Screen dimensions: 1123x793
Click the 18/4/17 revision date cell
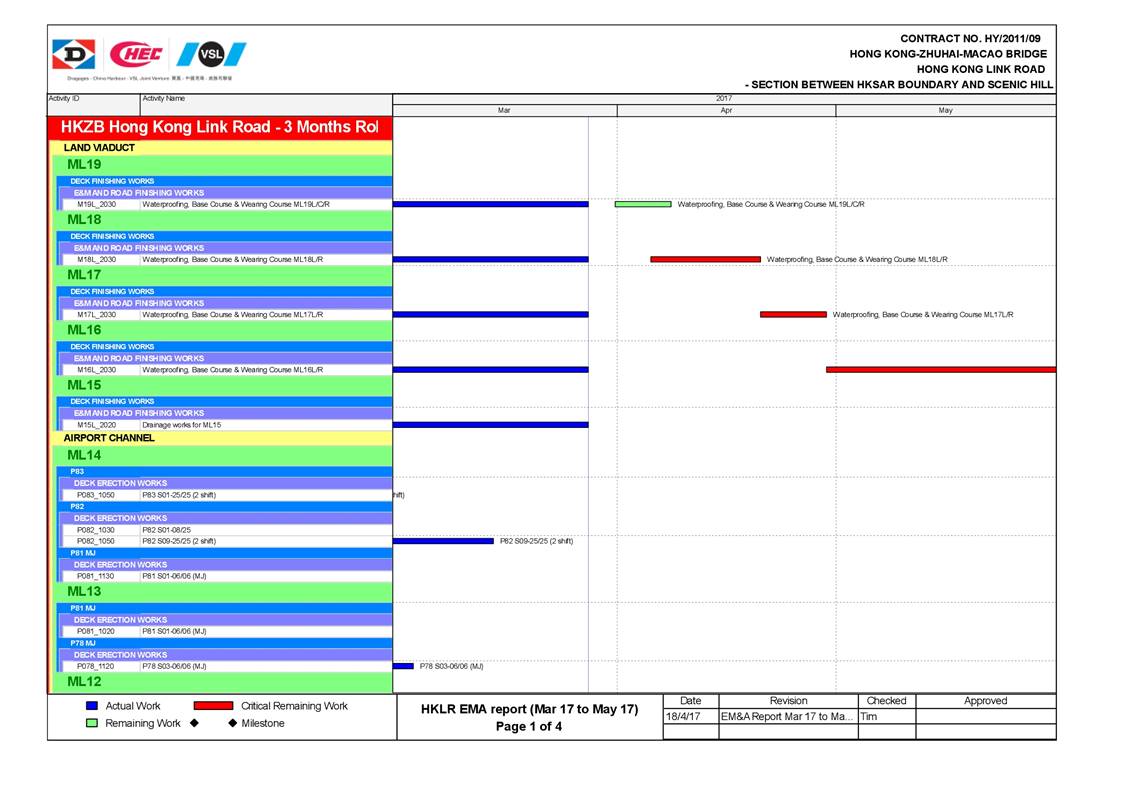(x=690, y=717)
